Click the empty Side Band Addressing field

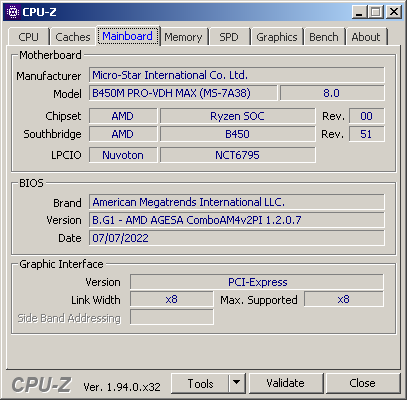point(172,317)
